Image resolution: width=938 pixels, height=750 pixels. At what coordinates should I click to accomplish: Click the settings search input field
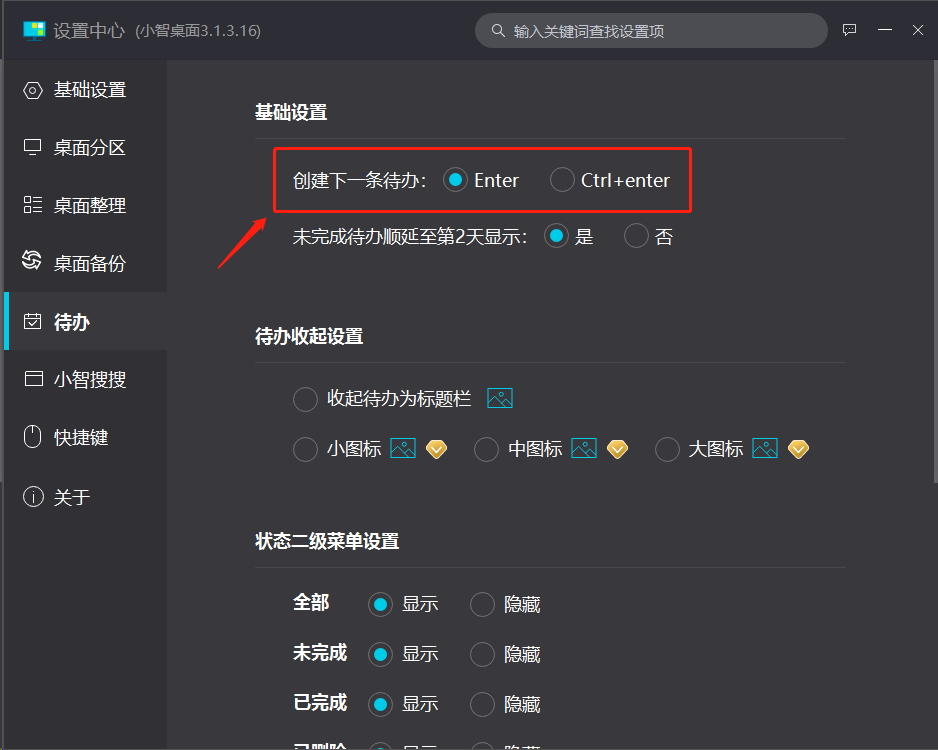click(x=651, y=30)
